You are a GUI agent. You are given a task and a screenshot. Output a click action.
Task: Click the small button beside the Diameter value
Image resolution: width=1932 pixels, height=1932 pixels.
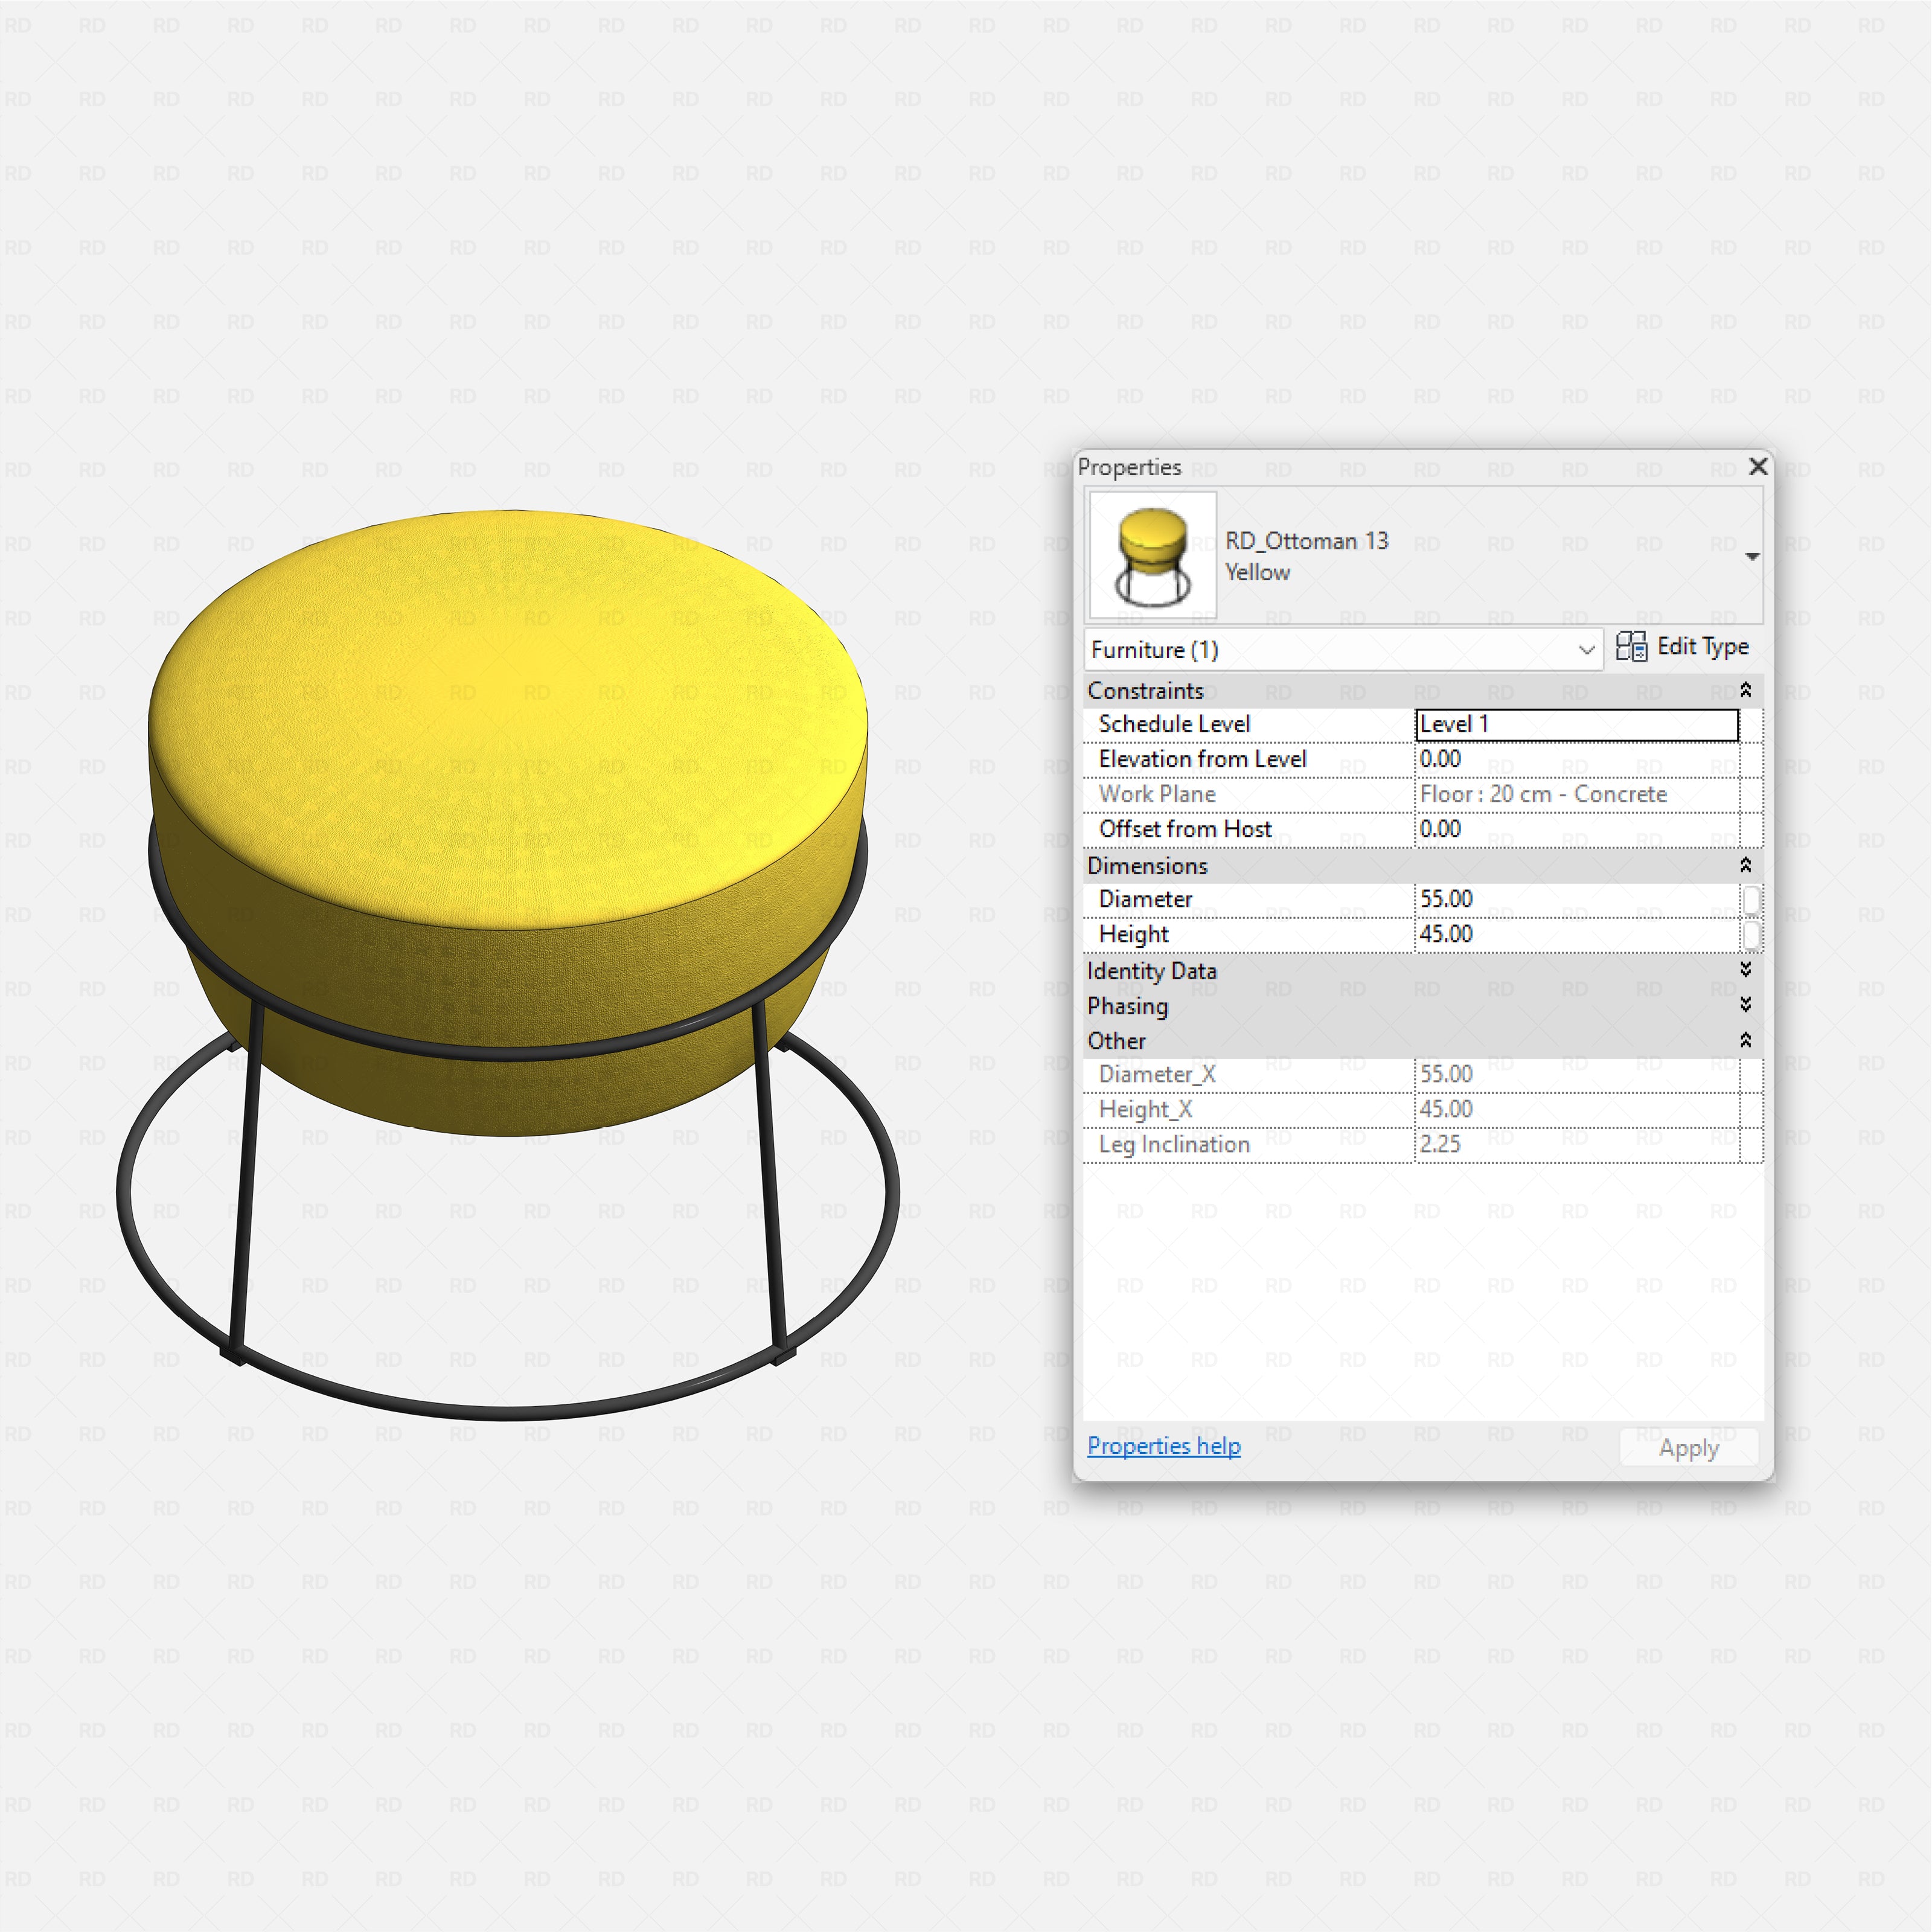point(1753,900)
